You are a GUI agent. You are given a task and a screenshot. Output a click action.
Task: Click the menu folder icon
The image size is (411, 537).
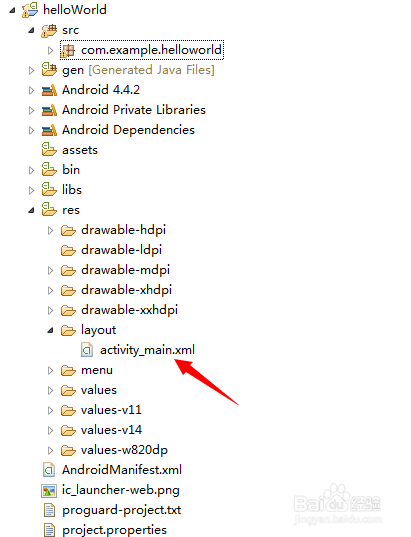coord(68,371)
